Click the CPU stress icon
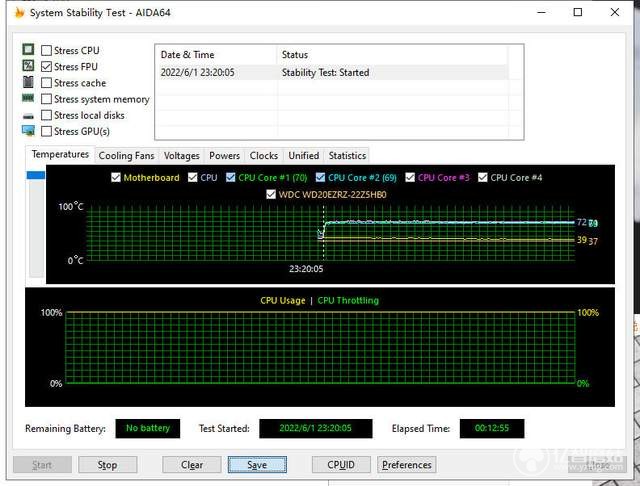Image resolution: width=640 pixels, height=486 pixels. (28, 49)
